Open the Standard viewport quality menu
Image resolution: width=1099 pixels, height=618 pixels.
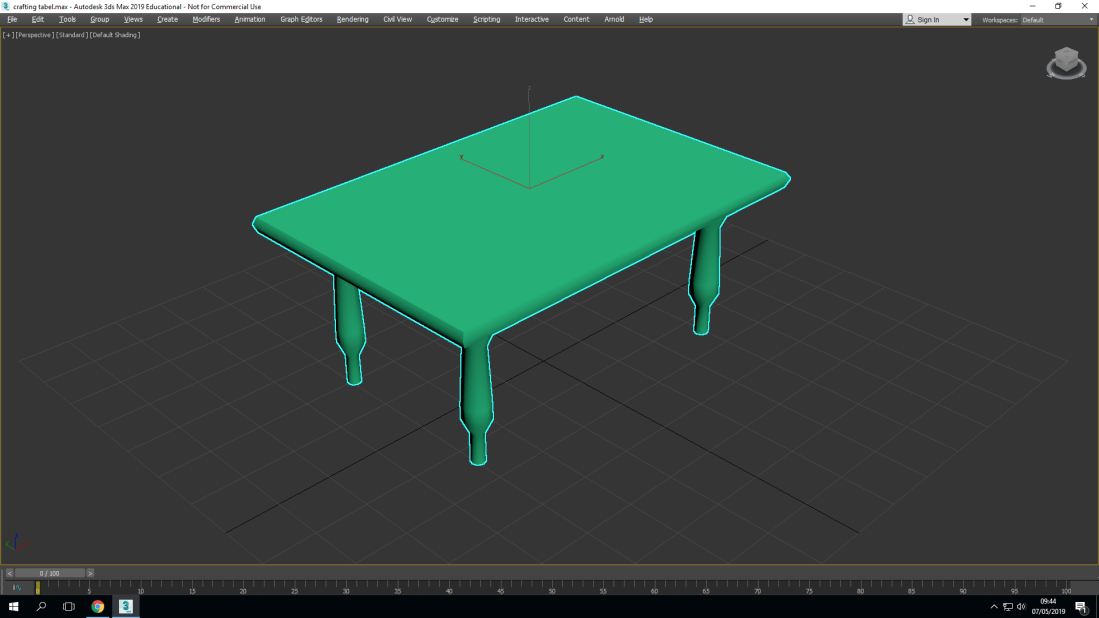pyautogui.click(x=72, y=35)
